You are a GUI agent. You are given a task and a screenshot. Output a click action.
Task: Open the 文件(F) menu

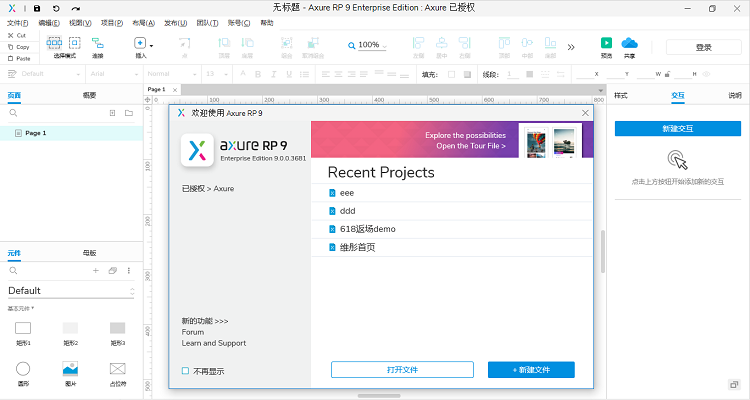[18, 23]
